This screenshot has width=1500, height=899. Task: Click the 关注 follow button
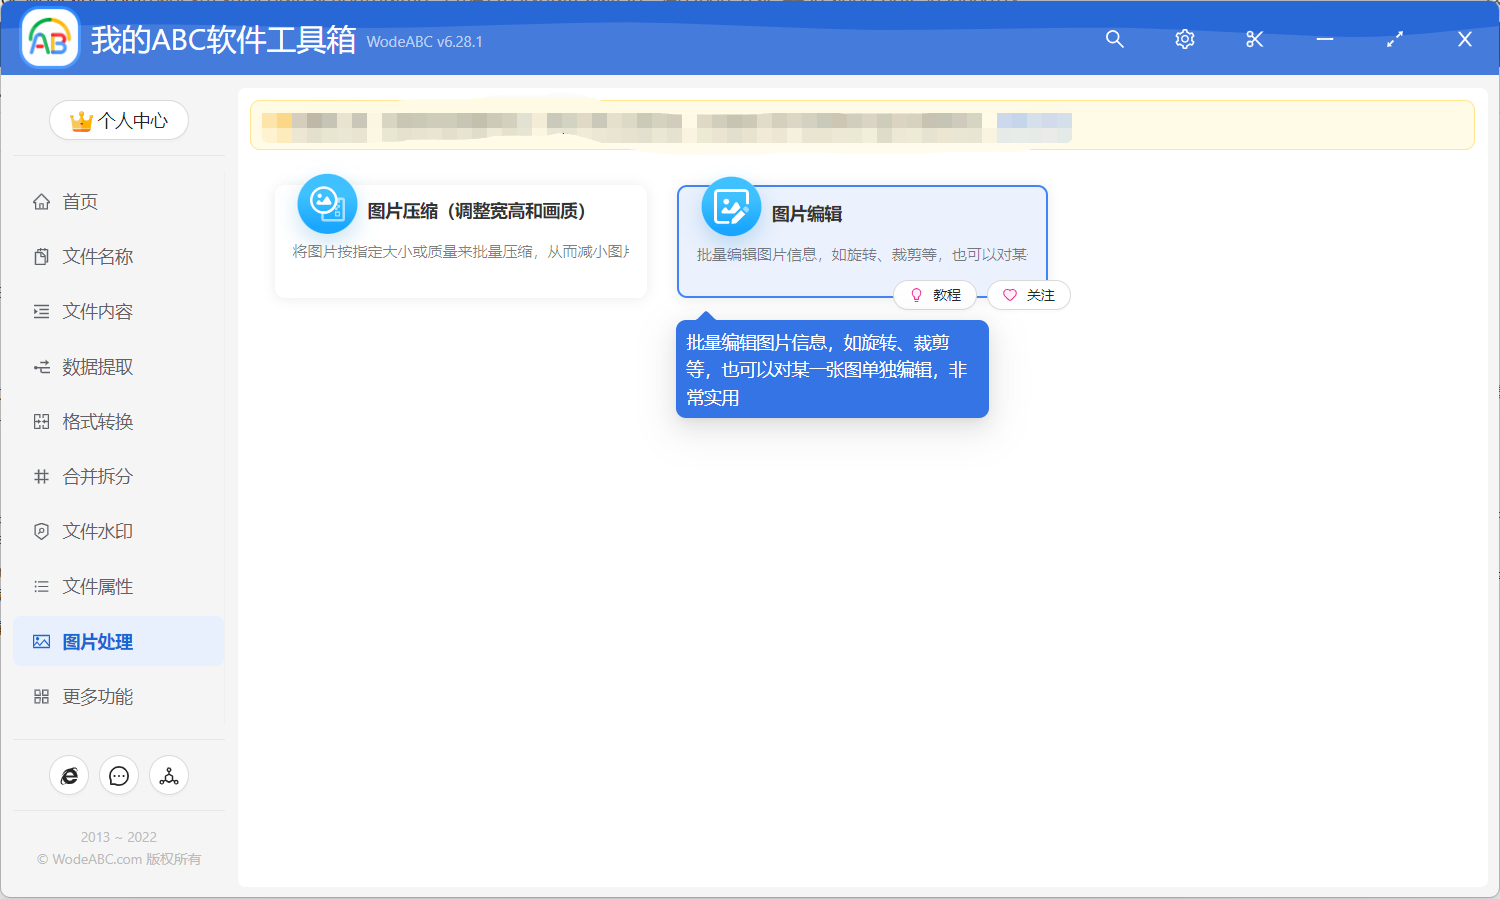pyautogui.click(x=1028, y=294)
